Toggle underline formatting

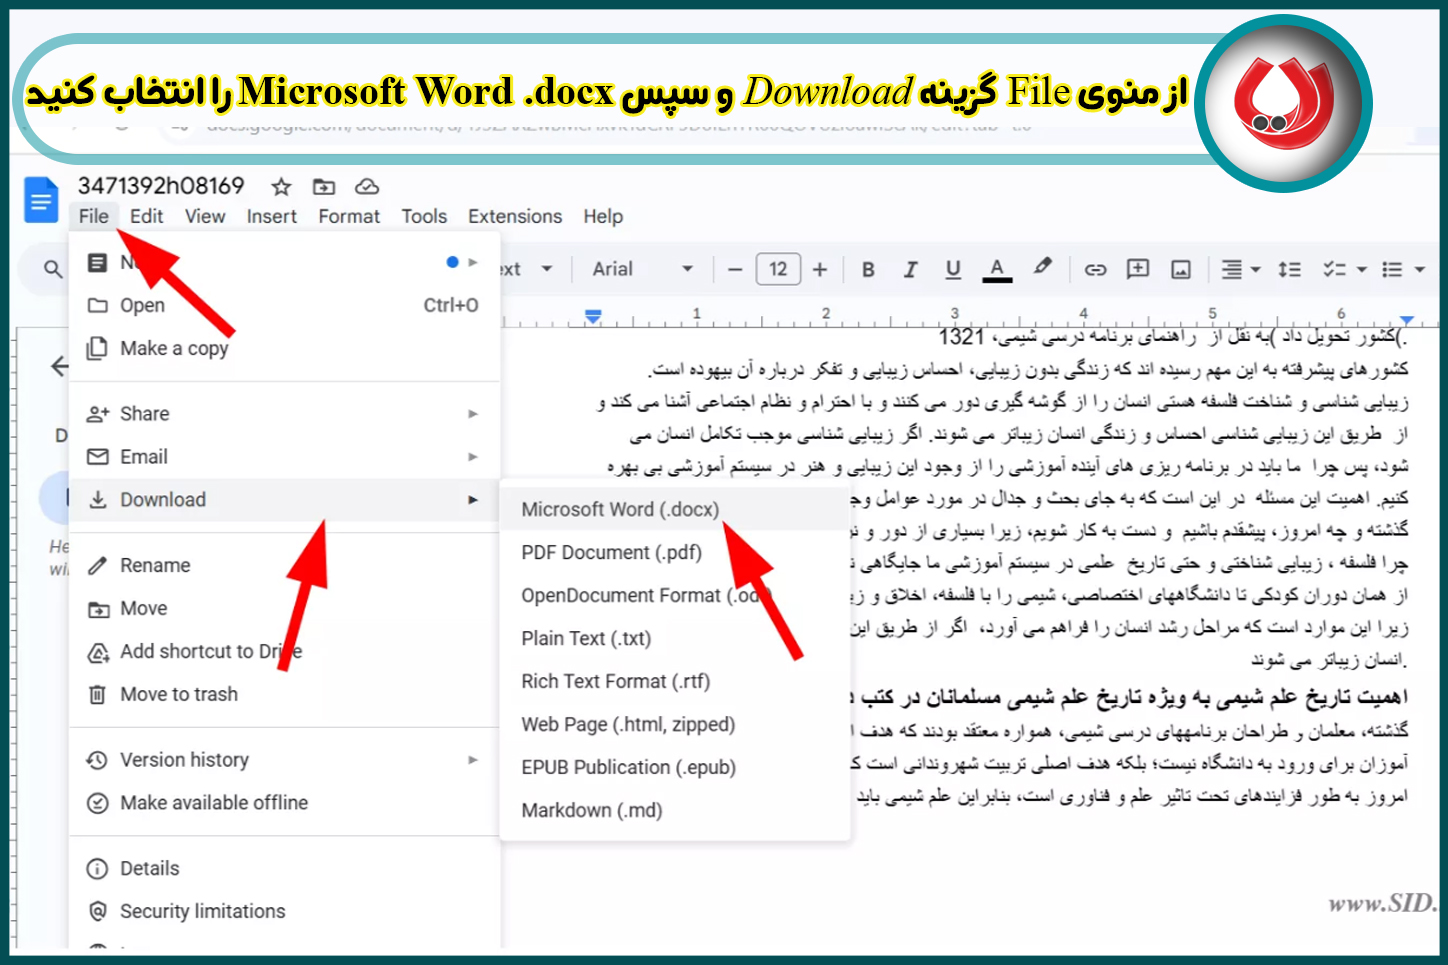[x=953, y=268]
